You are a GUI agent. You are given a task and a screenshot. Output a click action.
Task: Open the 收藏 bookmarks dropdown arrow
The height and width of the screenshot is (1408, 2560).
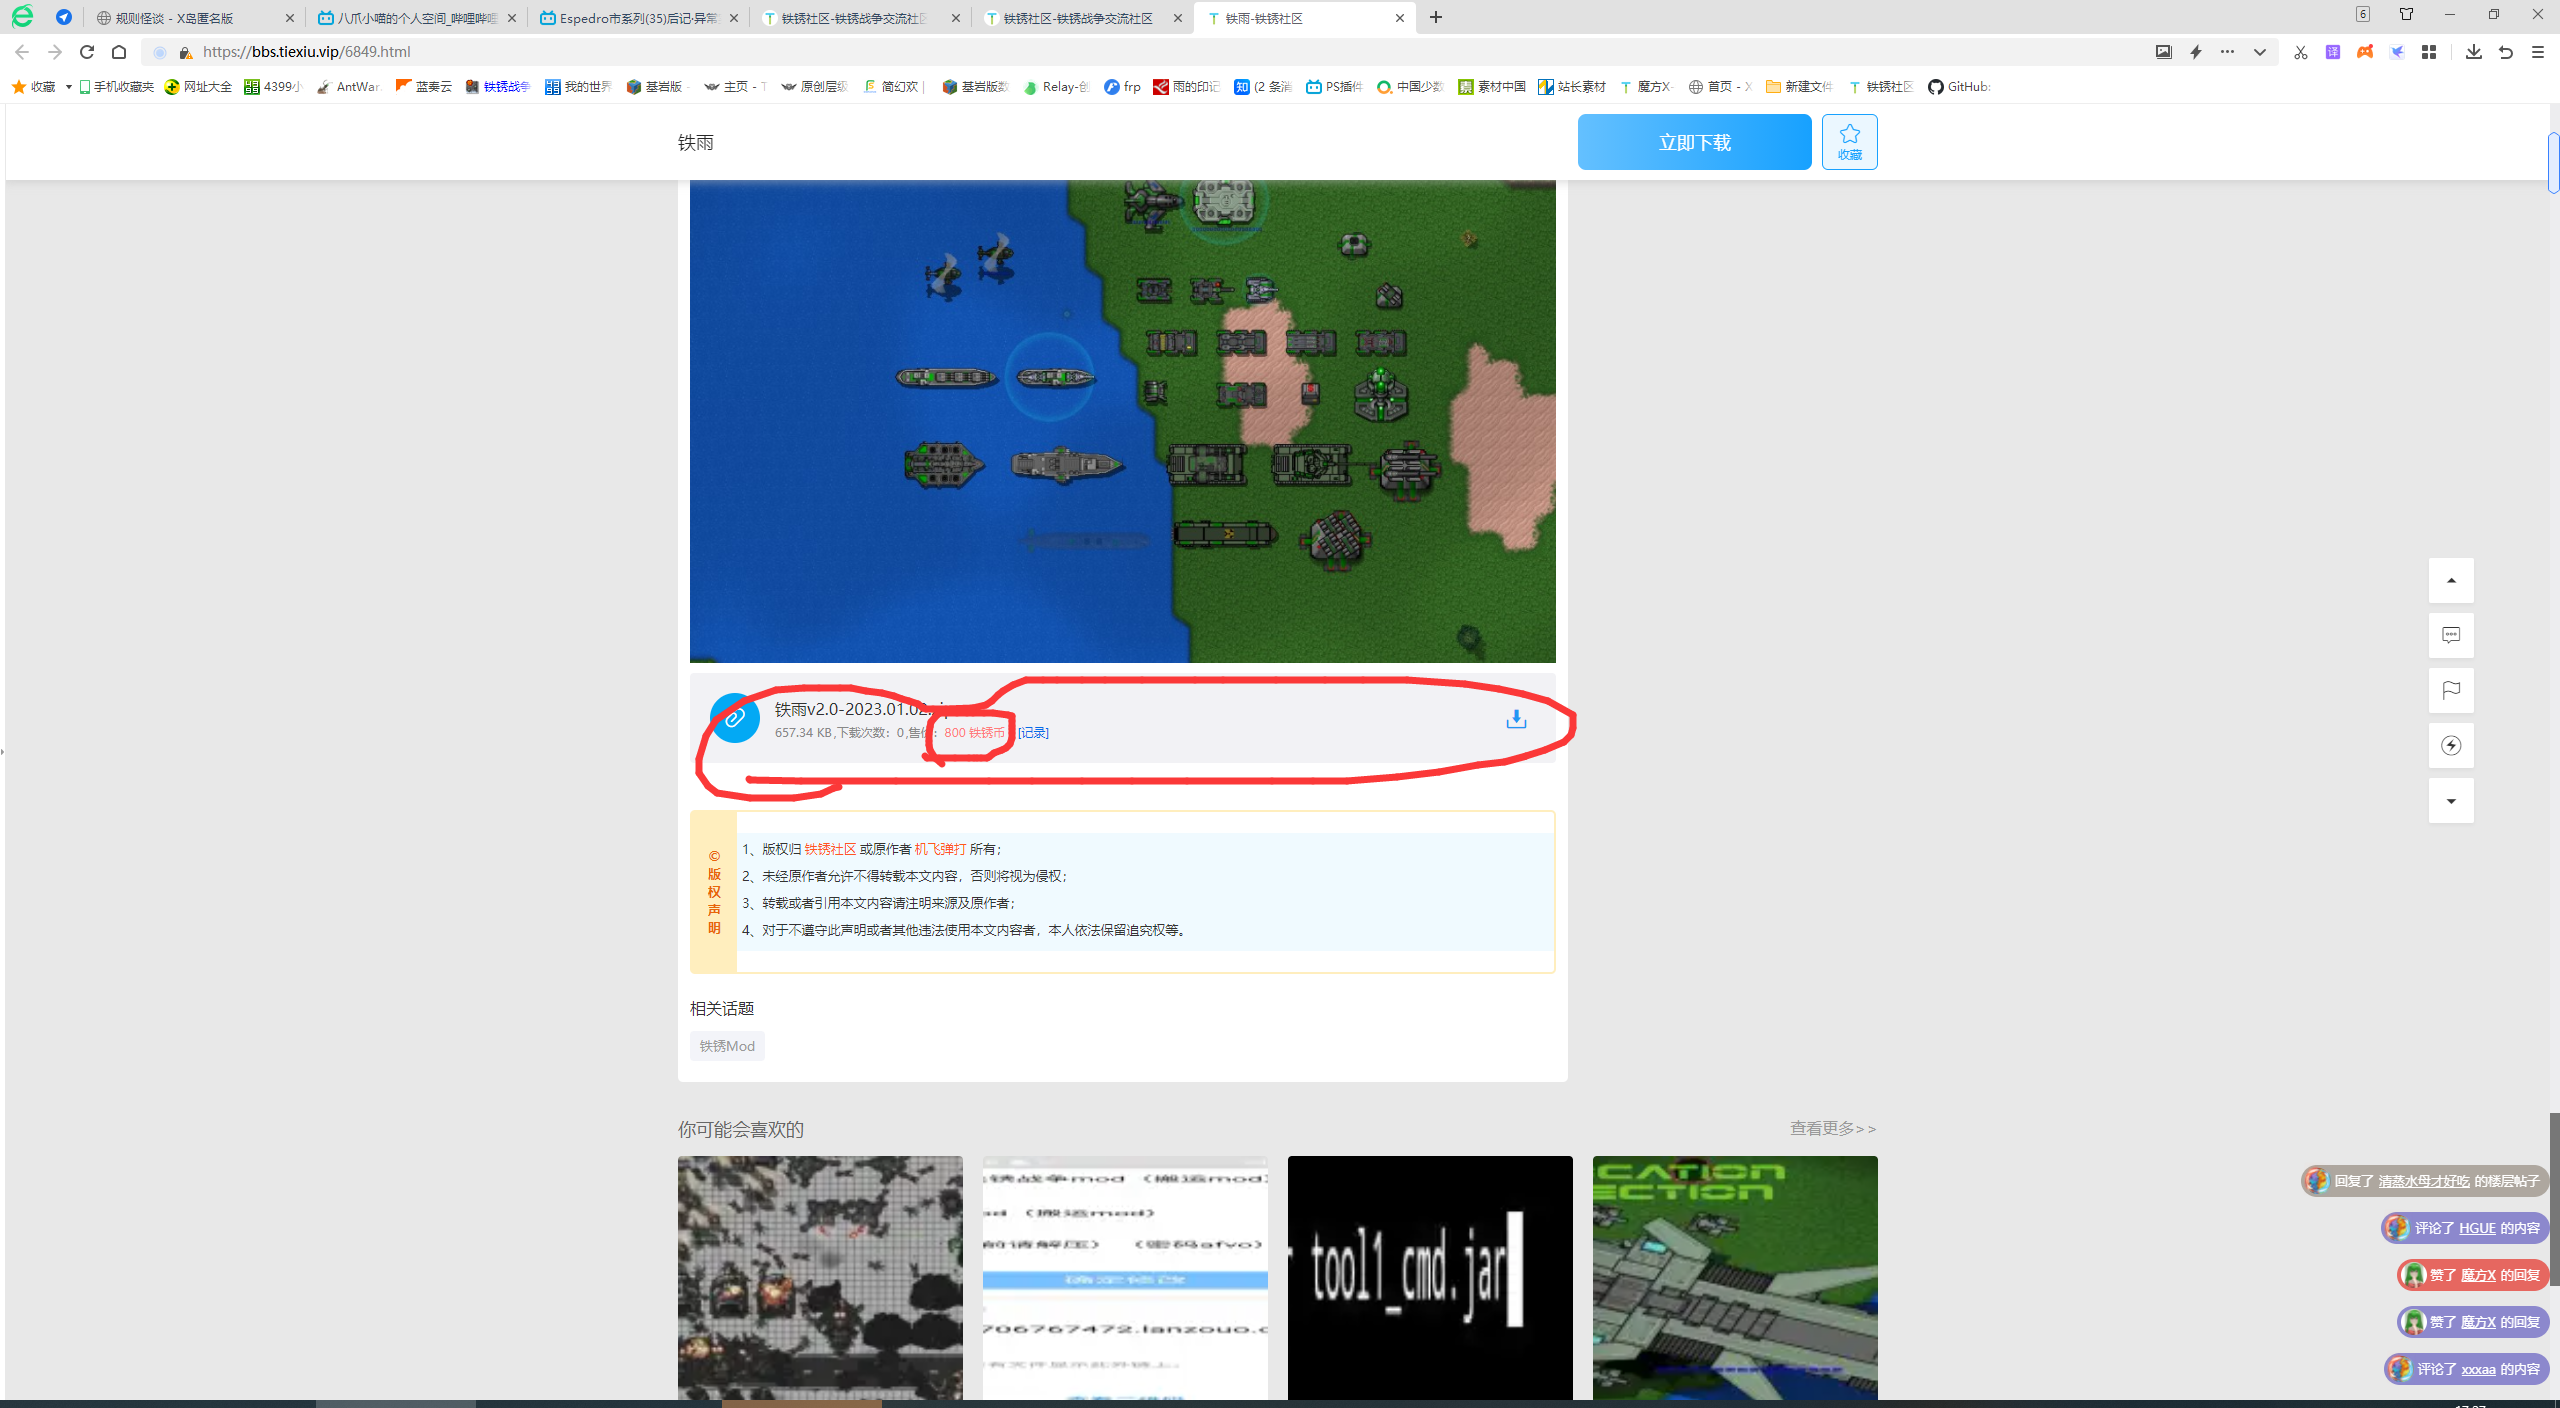coord(68,87)
